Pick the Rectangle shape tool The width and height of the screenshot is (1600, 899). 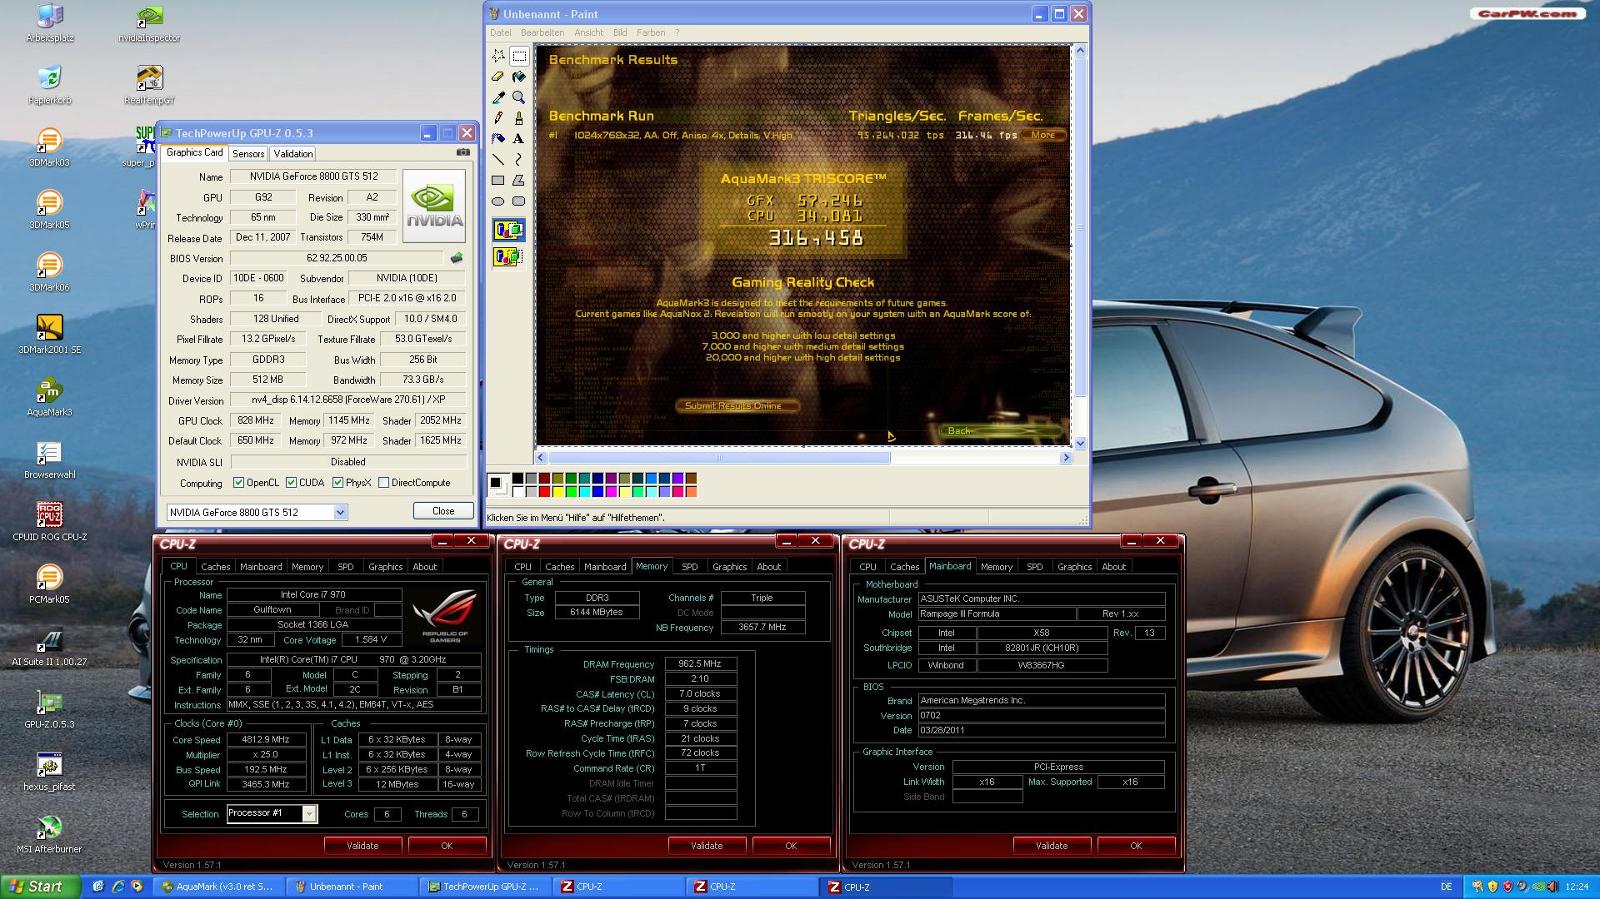[498, 180]
